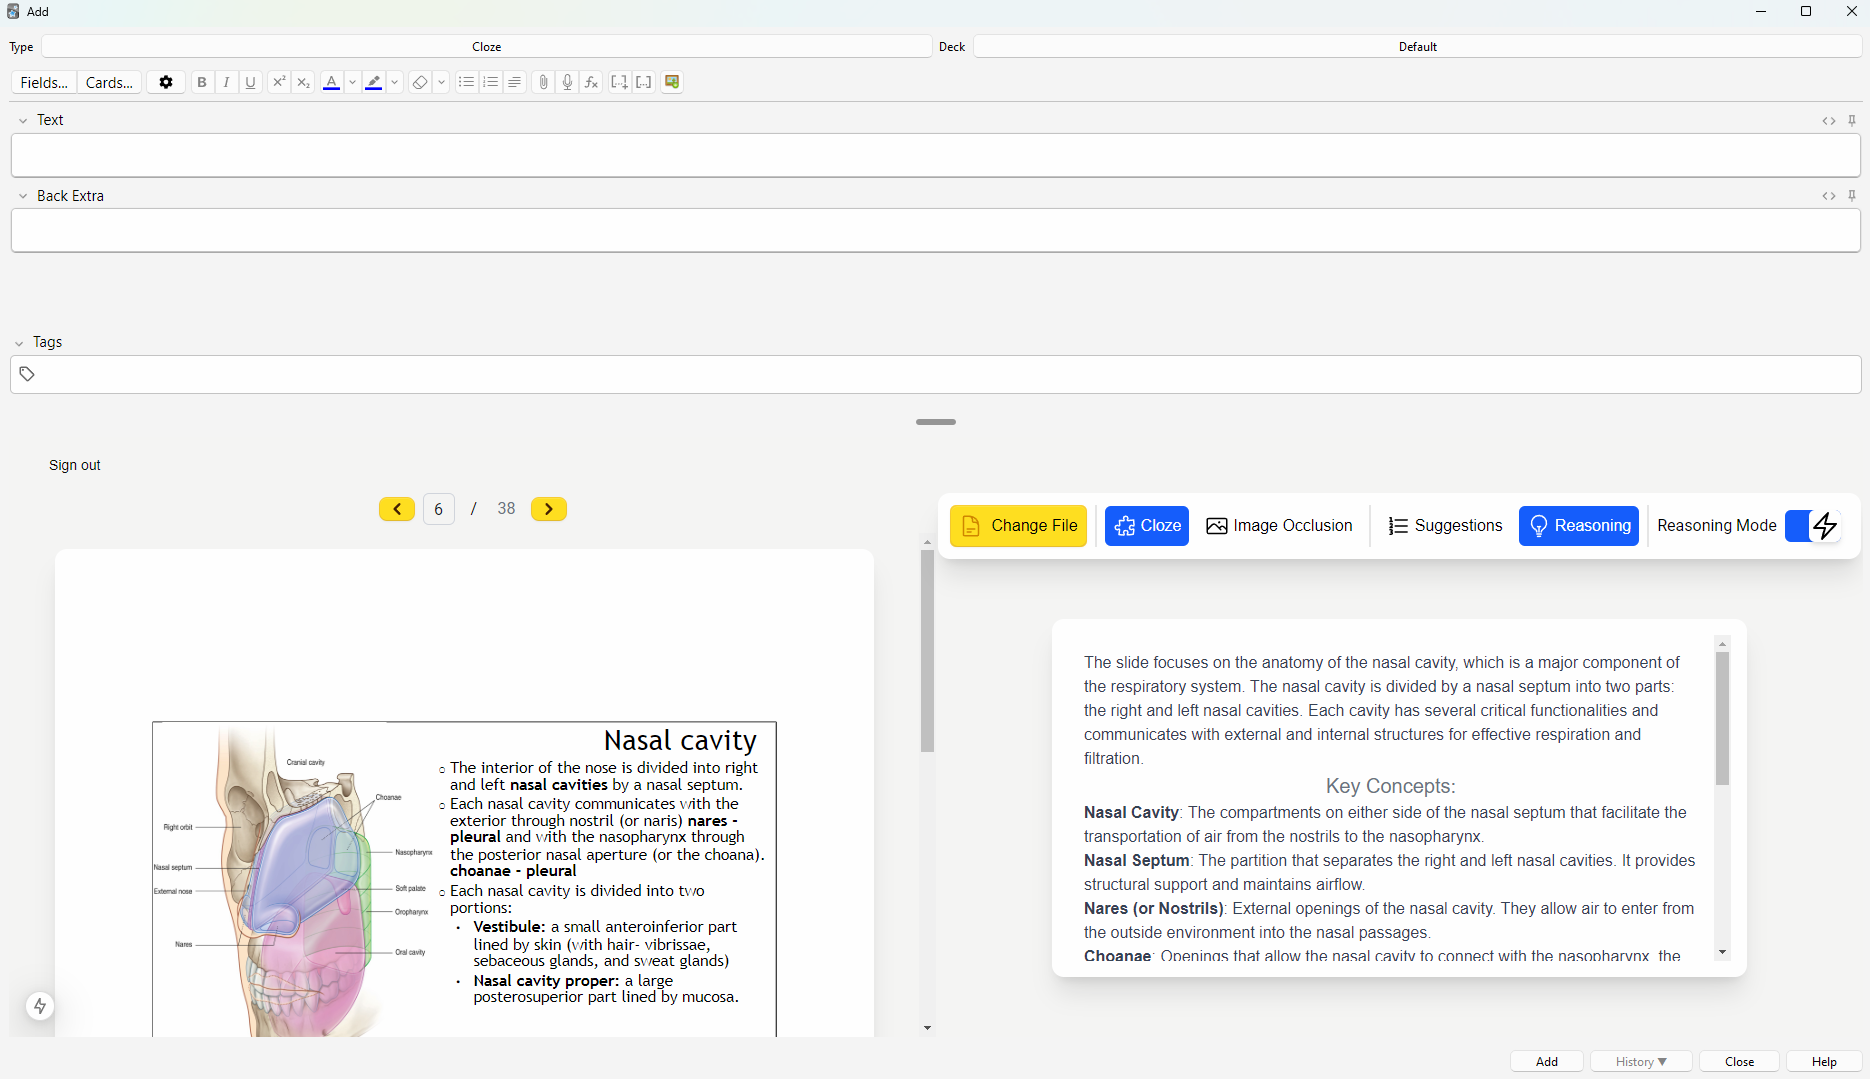
Task: Click the text color swatch button
Action: 331,82
